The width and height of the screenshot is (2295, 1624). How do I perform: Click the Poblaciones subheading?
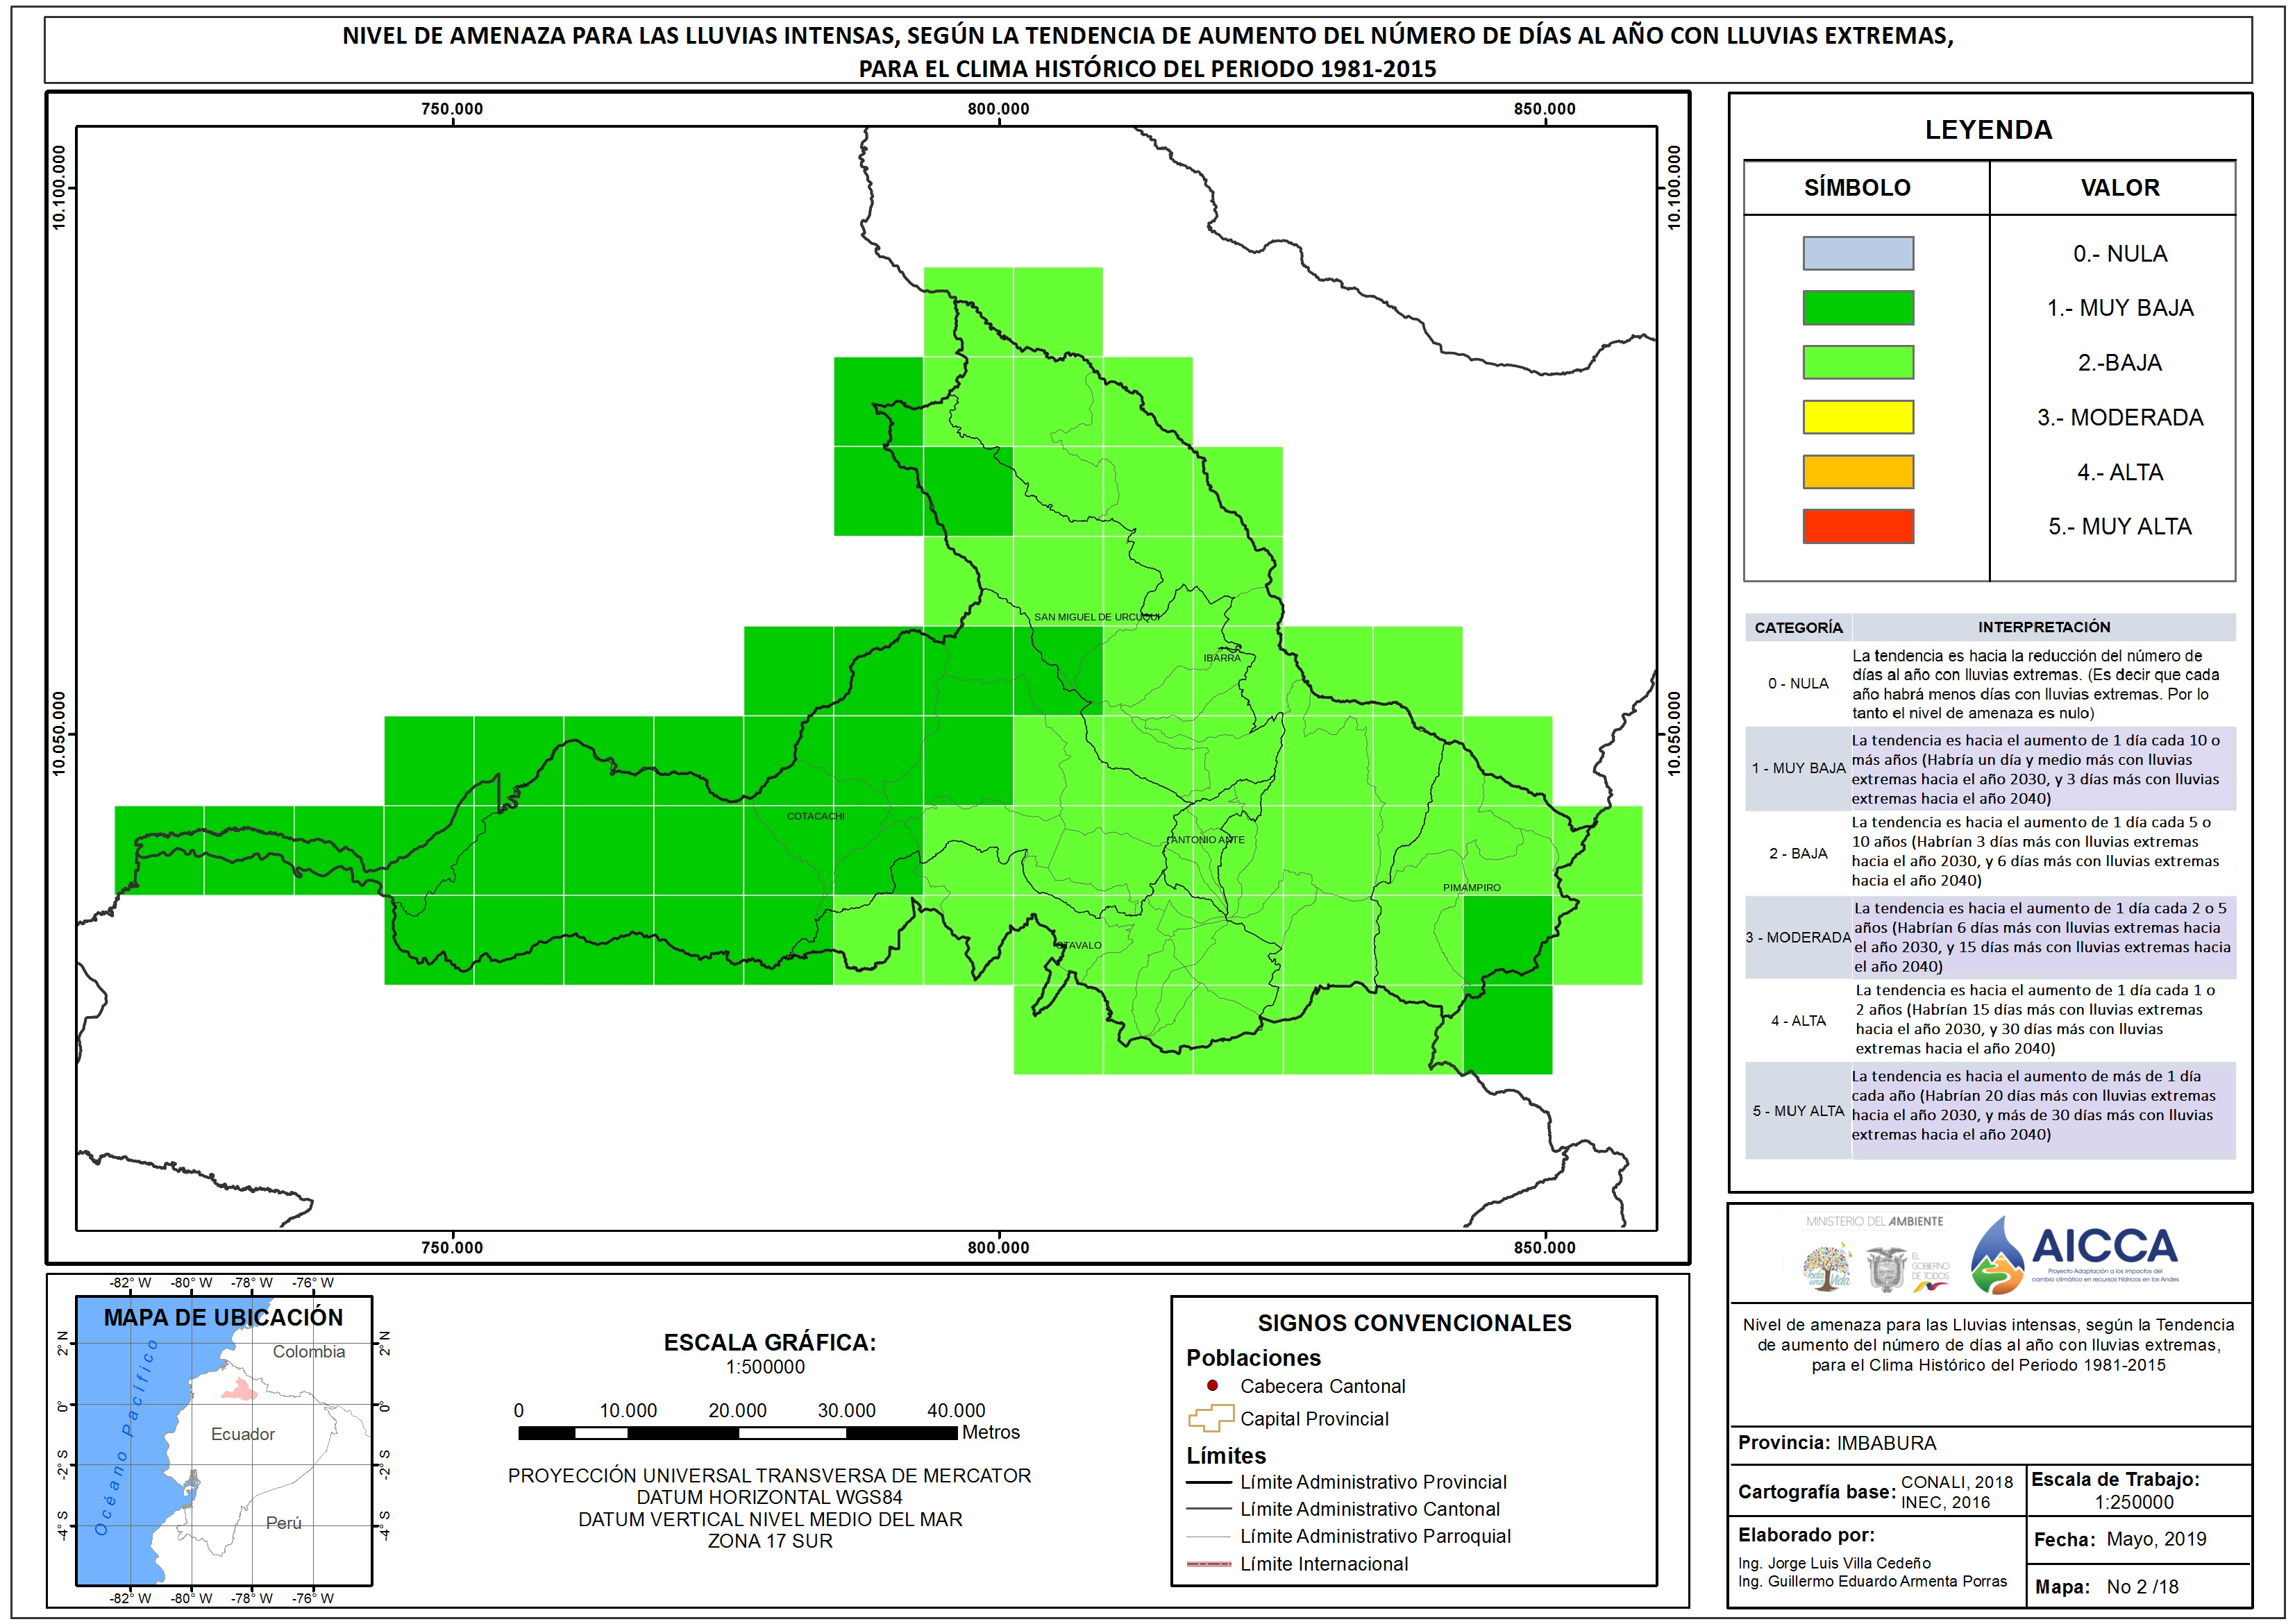click(1253, 1357)
